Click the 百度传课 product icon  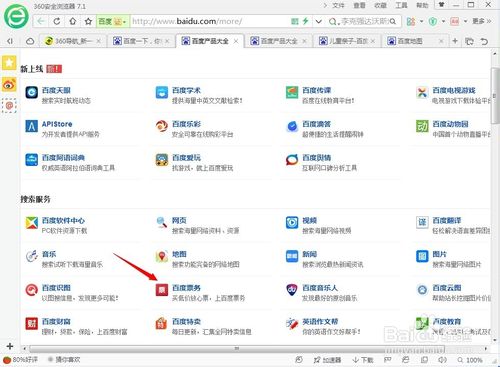tap(292, 92)
